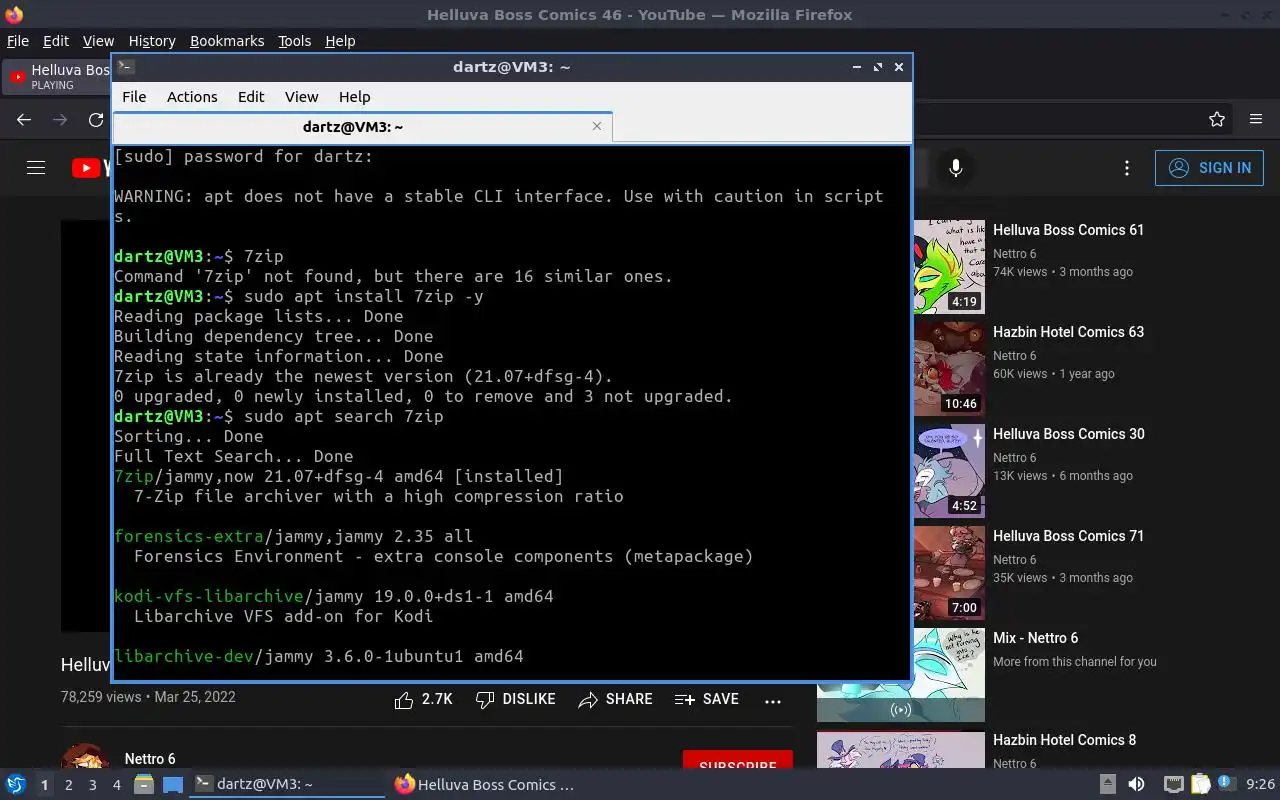Screen dimensions: 1280x800
Task: Open Firefox View menu
Action: click(98, 41)
